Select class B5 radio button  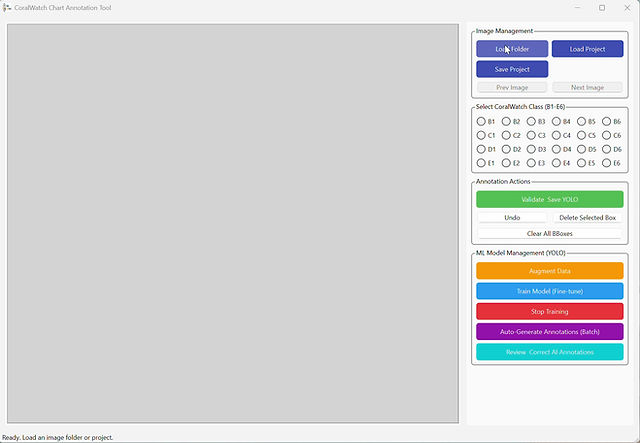click(x=582, y=121)
